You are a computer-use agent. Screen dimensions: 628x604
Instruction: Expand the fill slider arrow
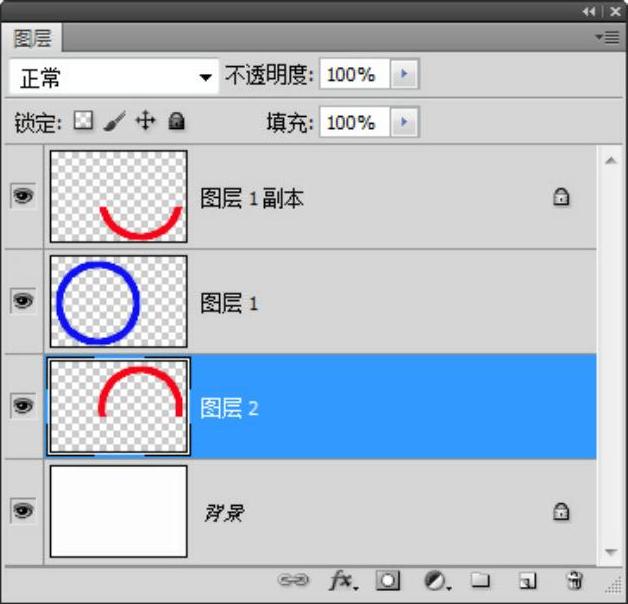pyautogui.click(x=405, y=123)
